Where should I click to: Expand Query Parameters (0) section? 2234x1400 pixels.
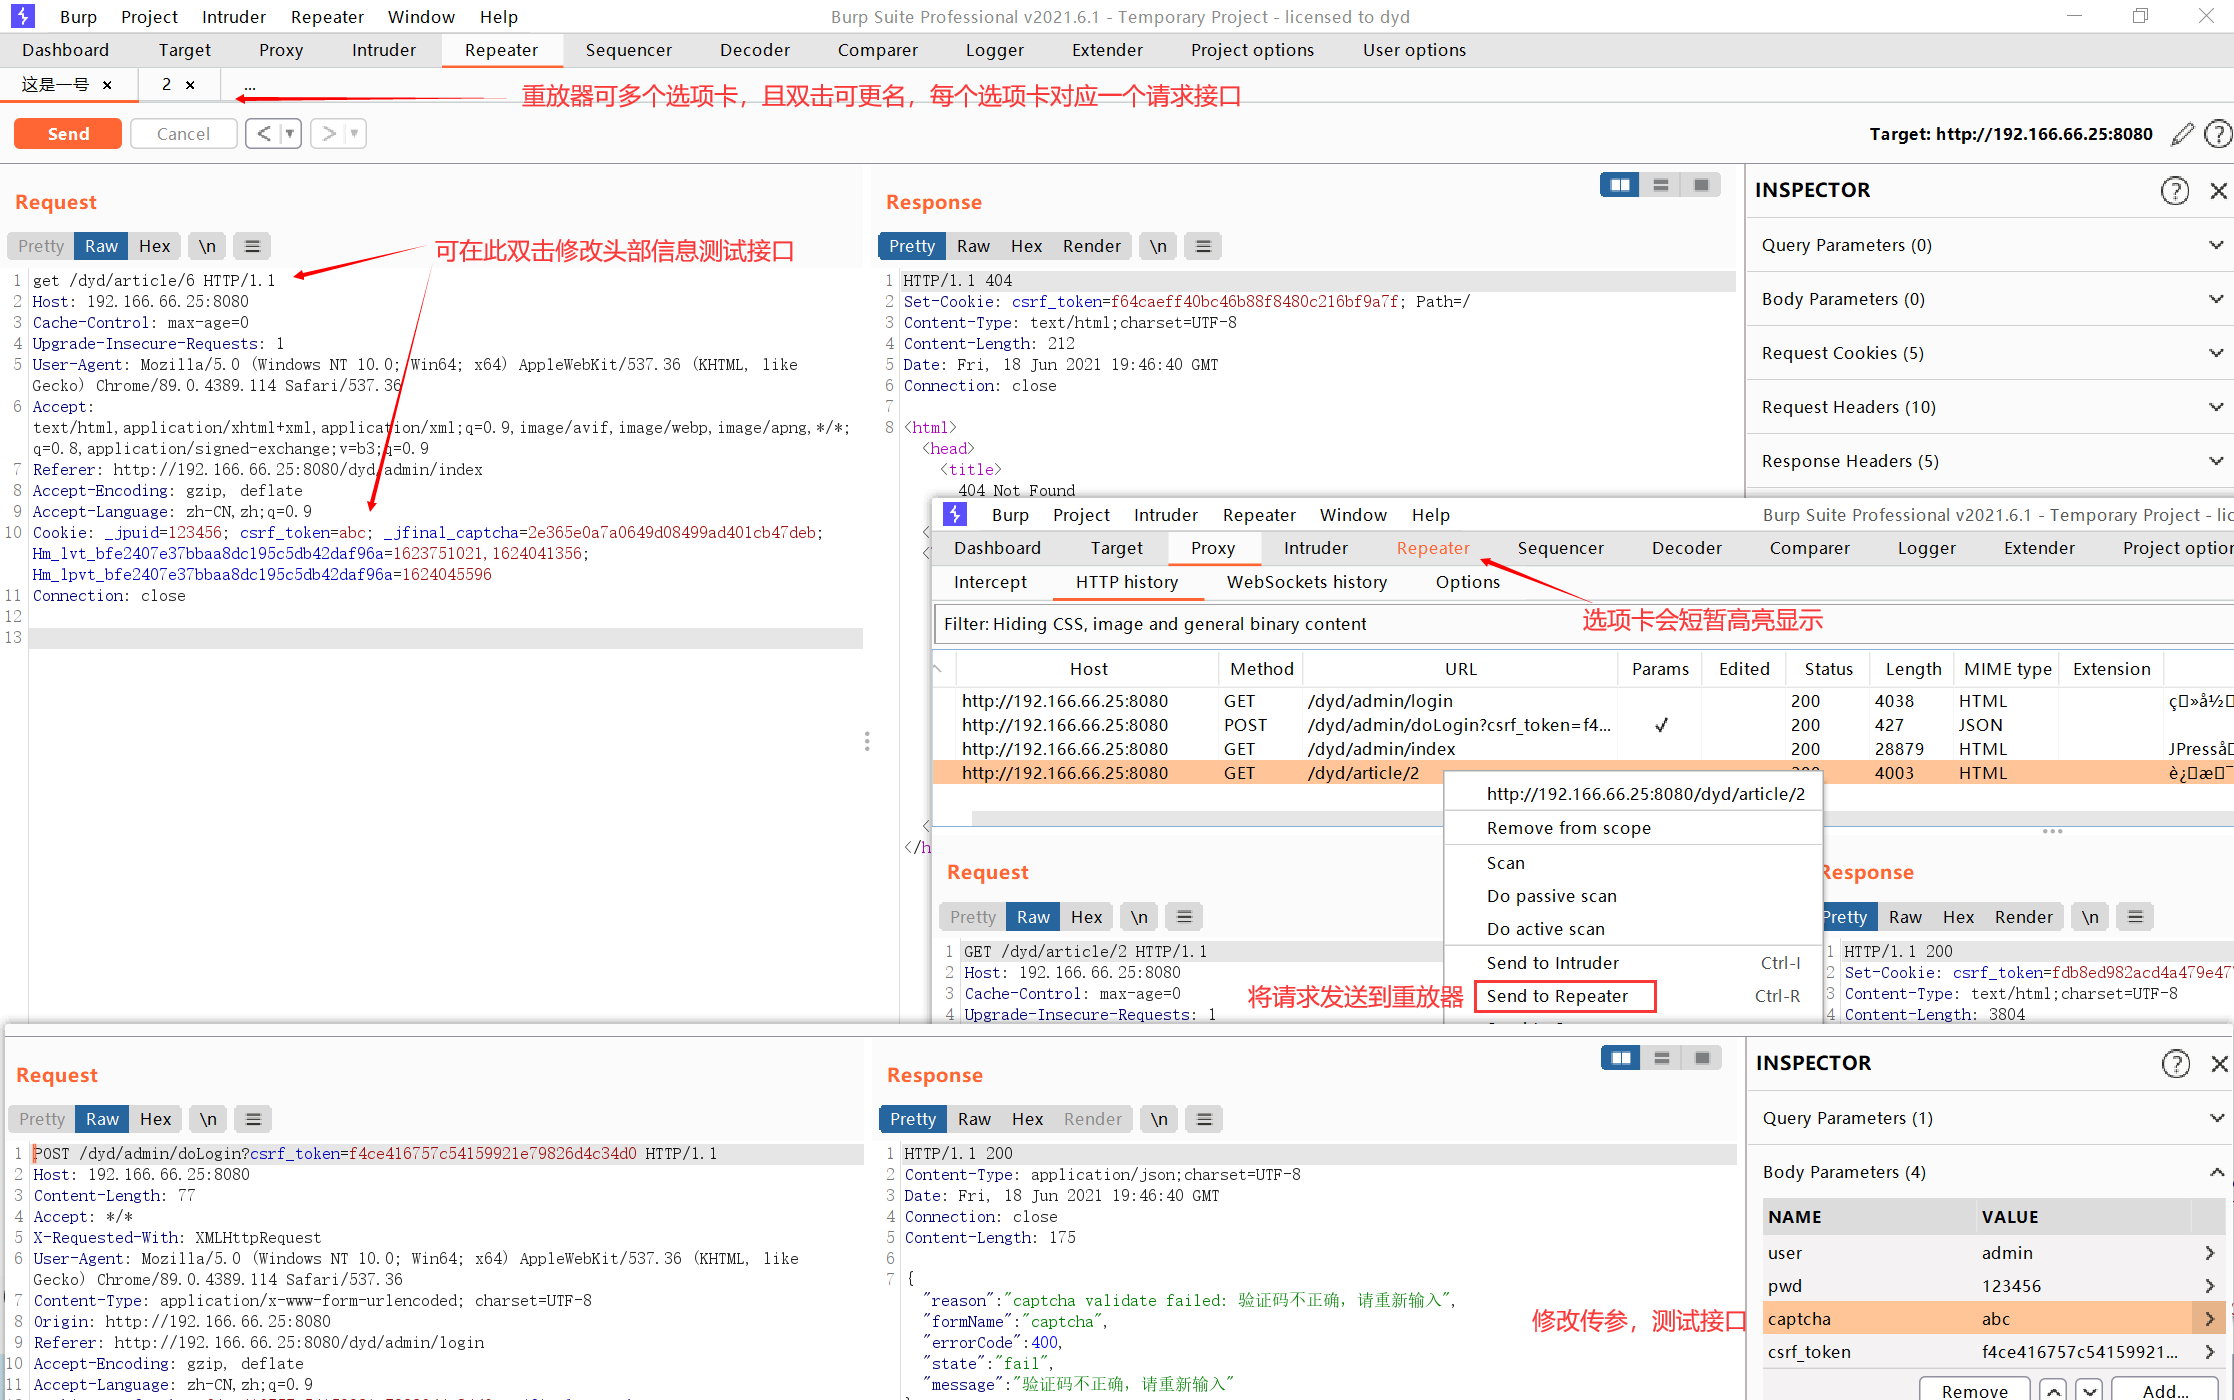1990,245
